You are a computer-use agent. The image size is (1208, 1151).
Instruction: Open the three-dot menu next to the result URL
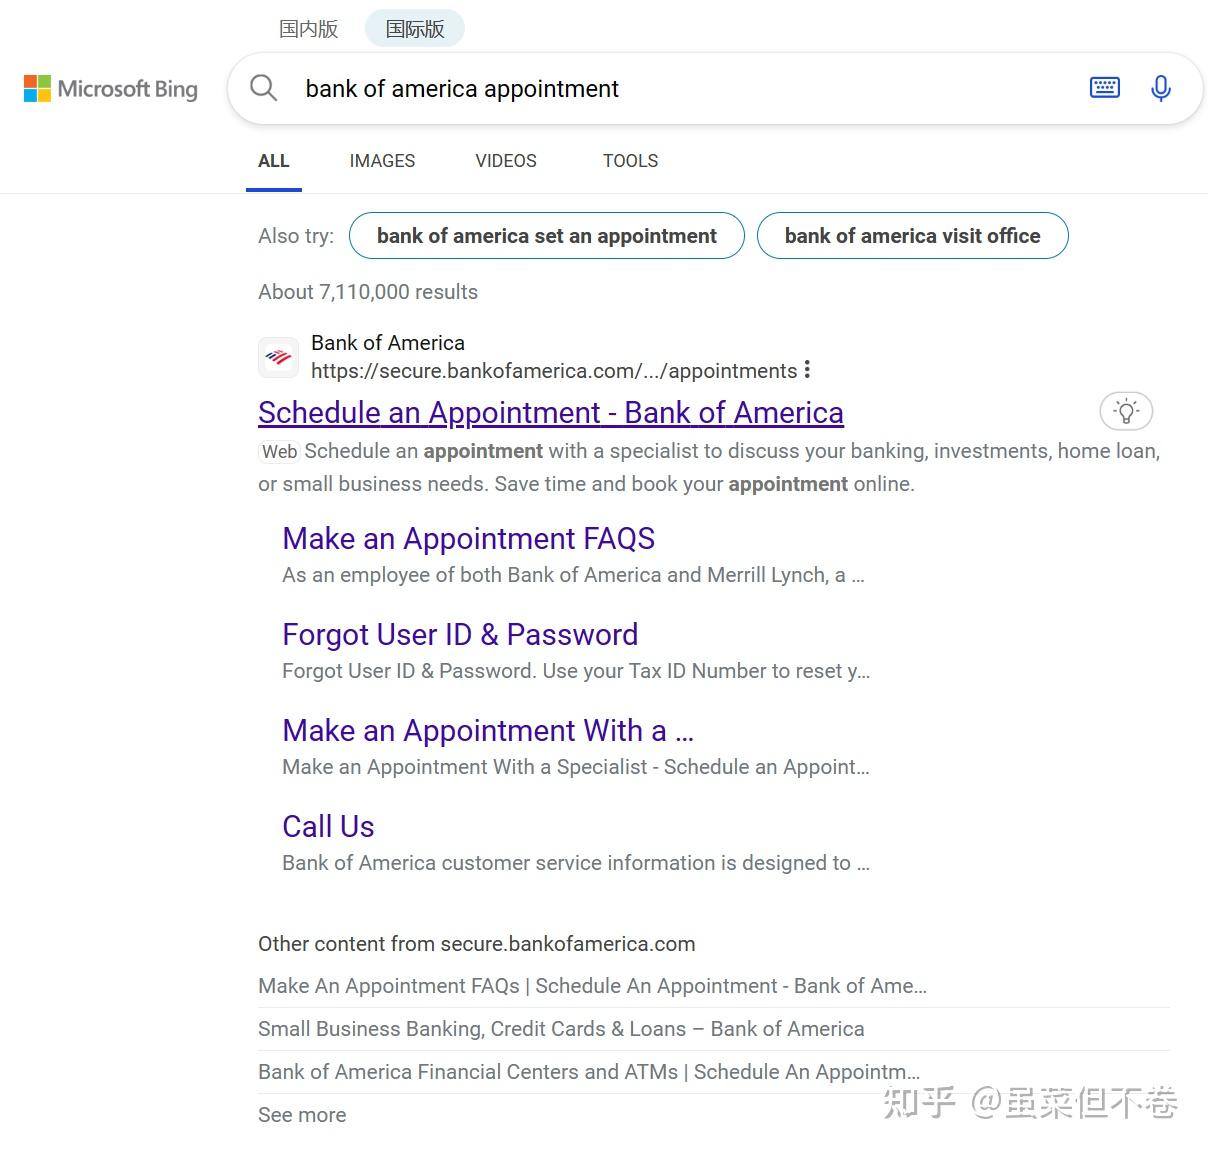click(807, 370)
